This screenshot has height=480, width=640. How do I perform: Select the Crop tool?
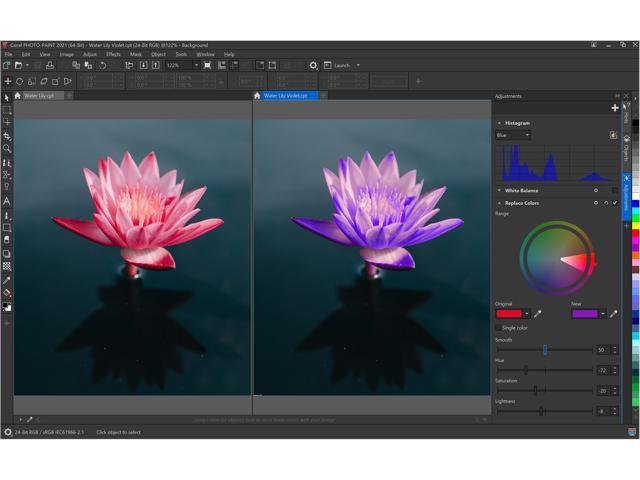coord(7,135)
